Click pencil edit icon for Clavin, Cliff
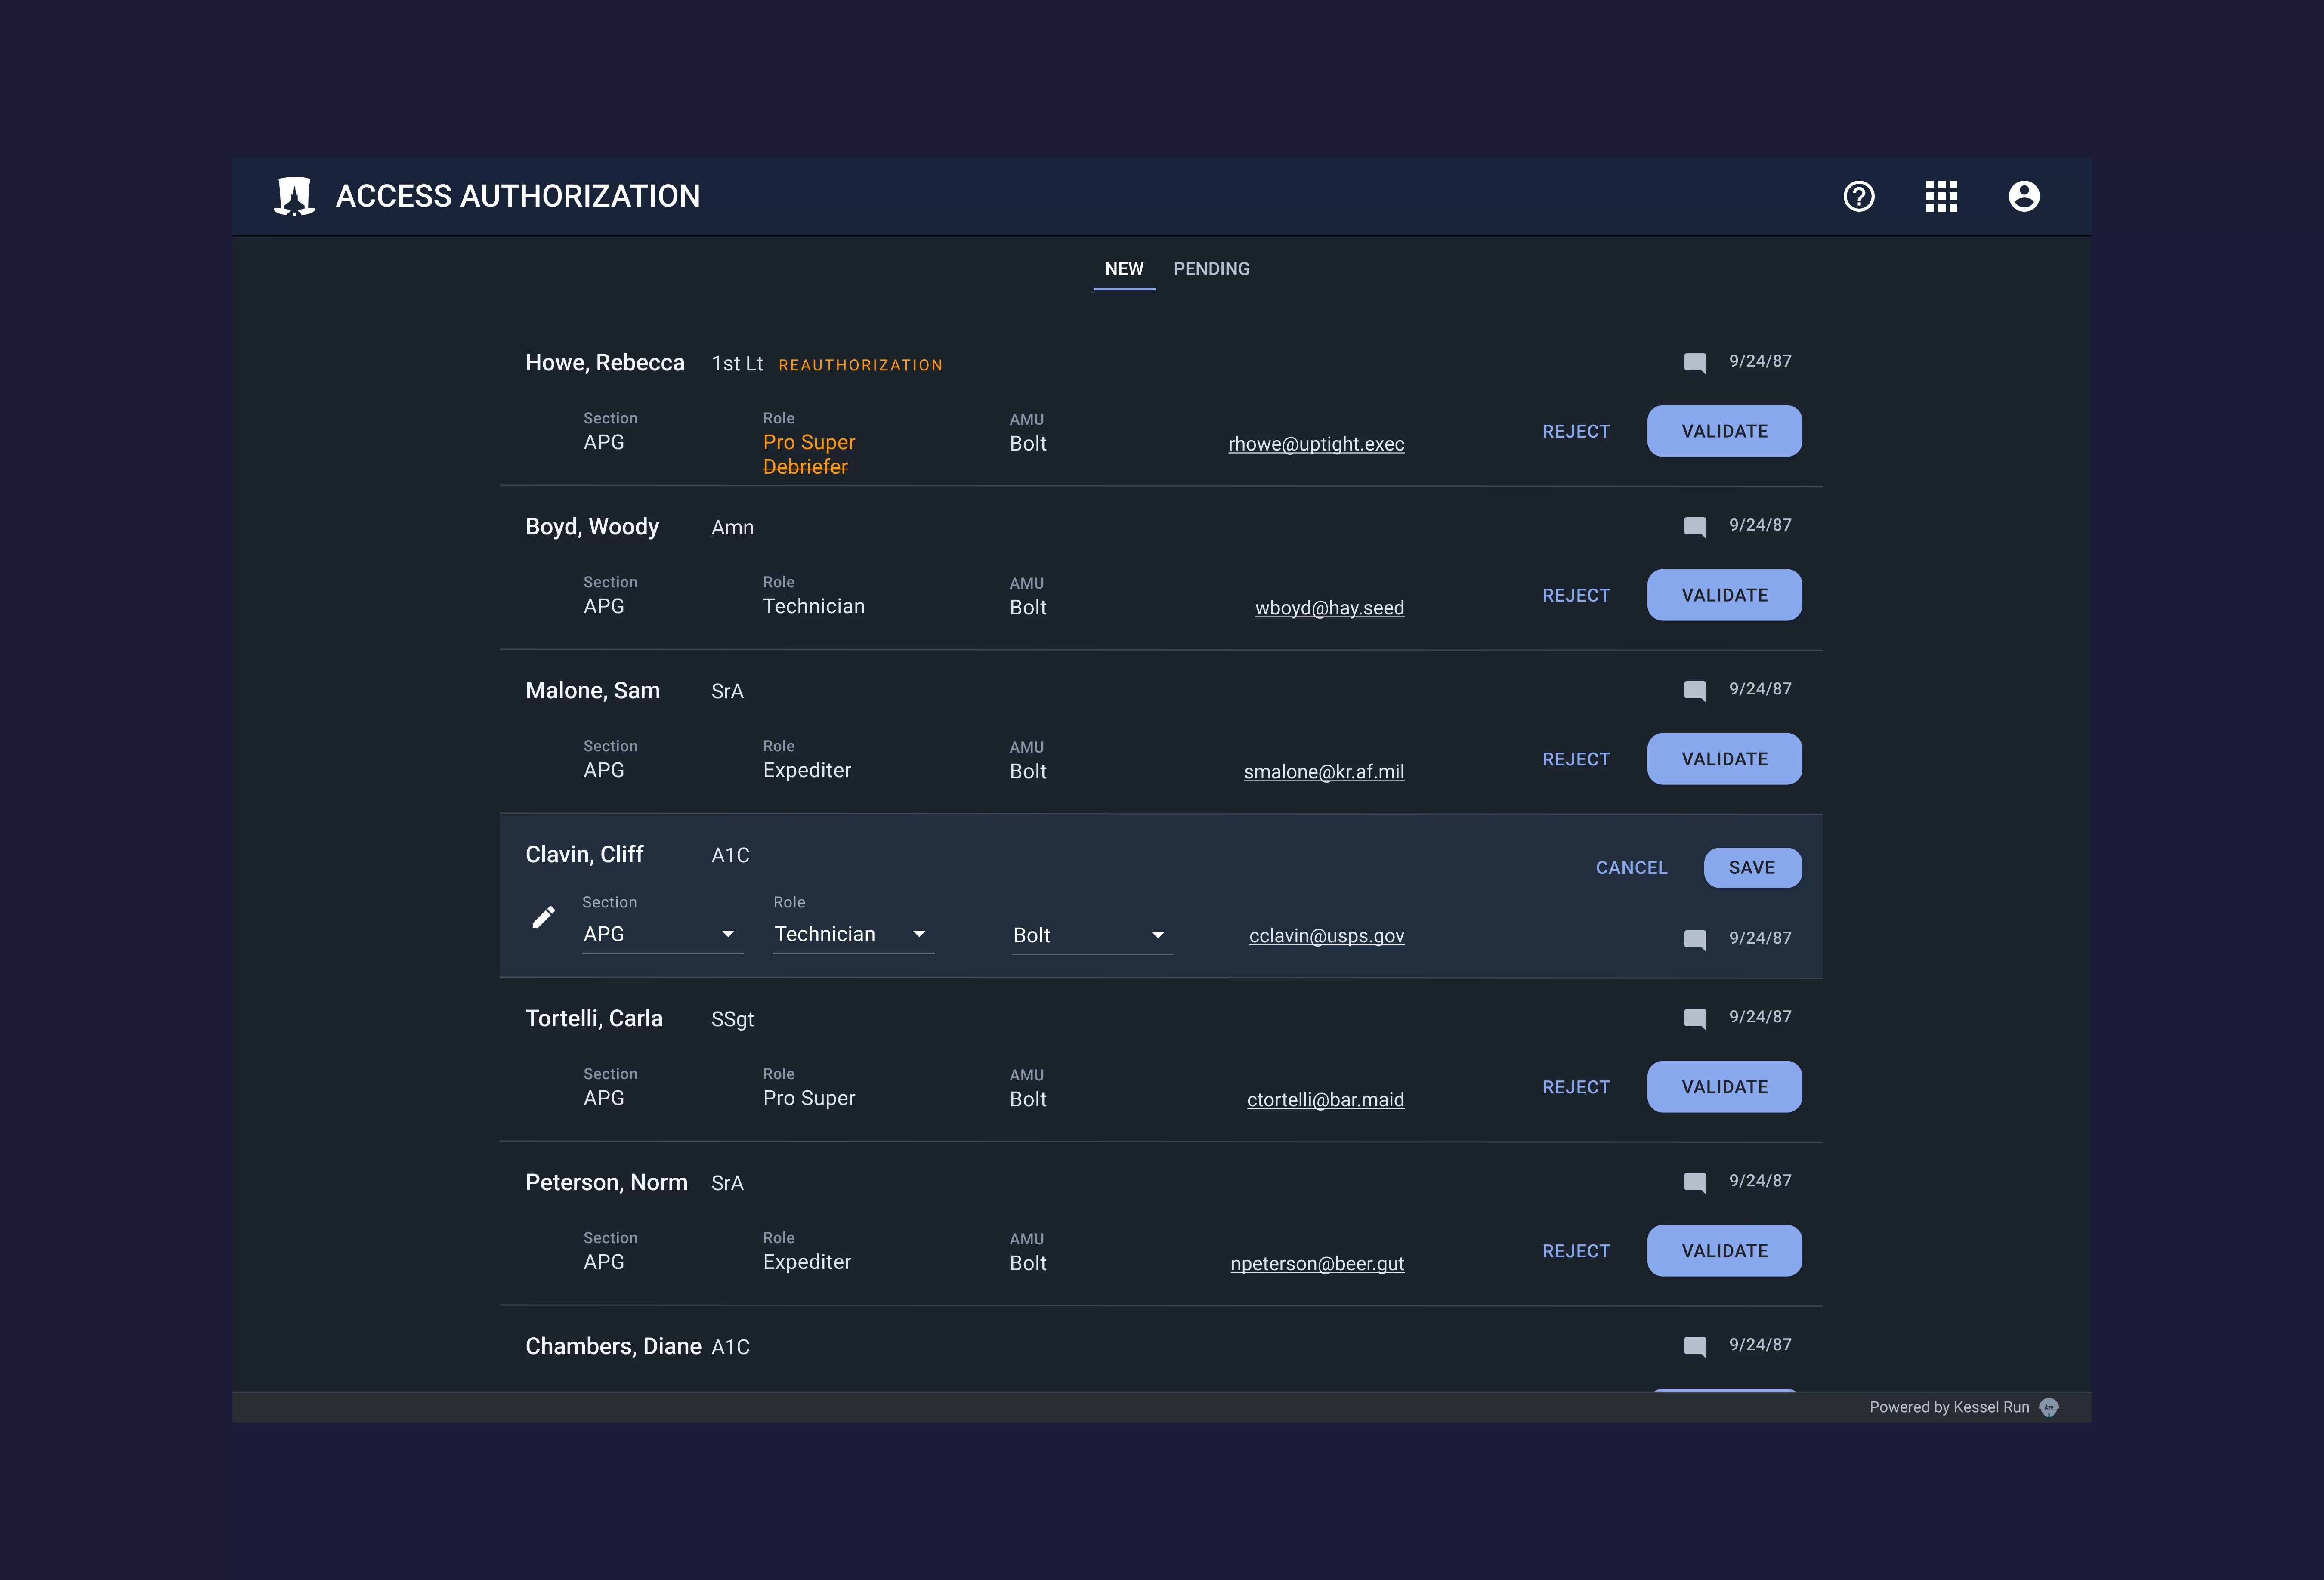Image resolution: width=2324 pixels, height=1580 pixels. click(543, 917)
